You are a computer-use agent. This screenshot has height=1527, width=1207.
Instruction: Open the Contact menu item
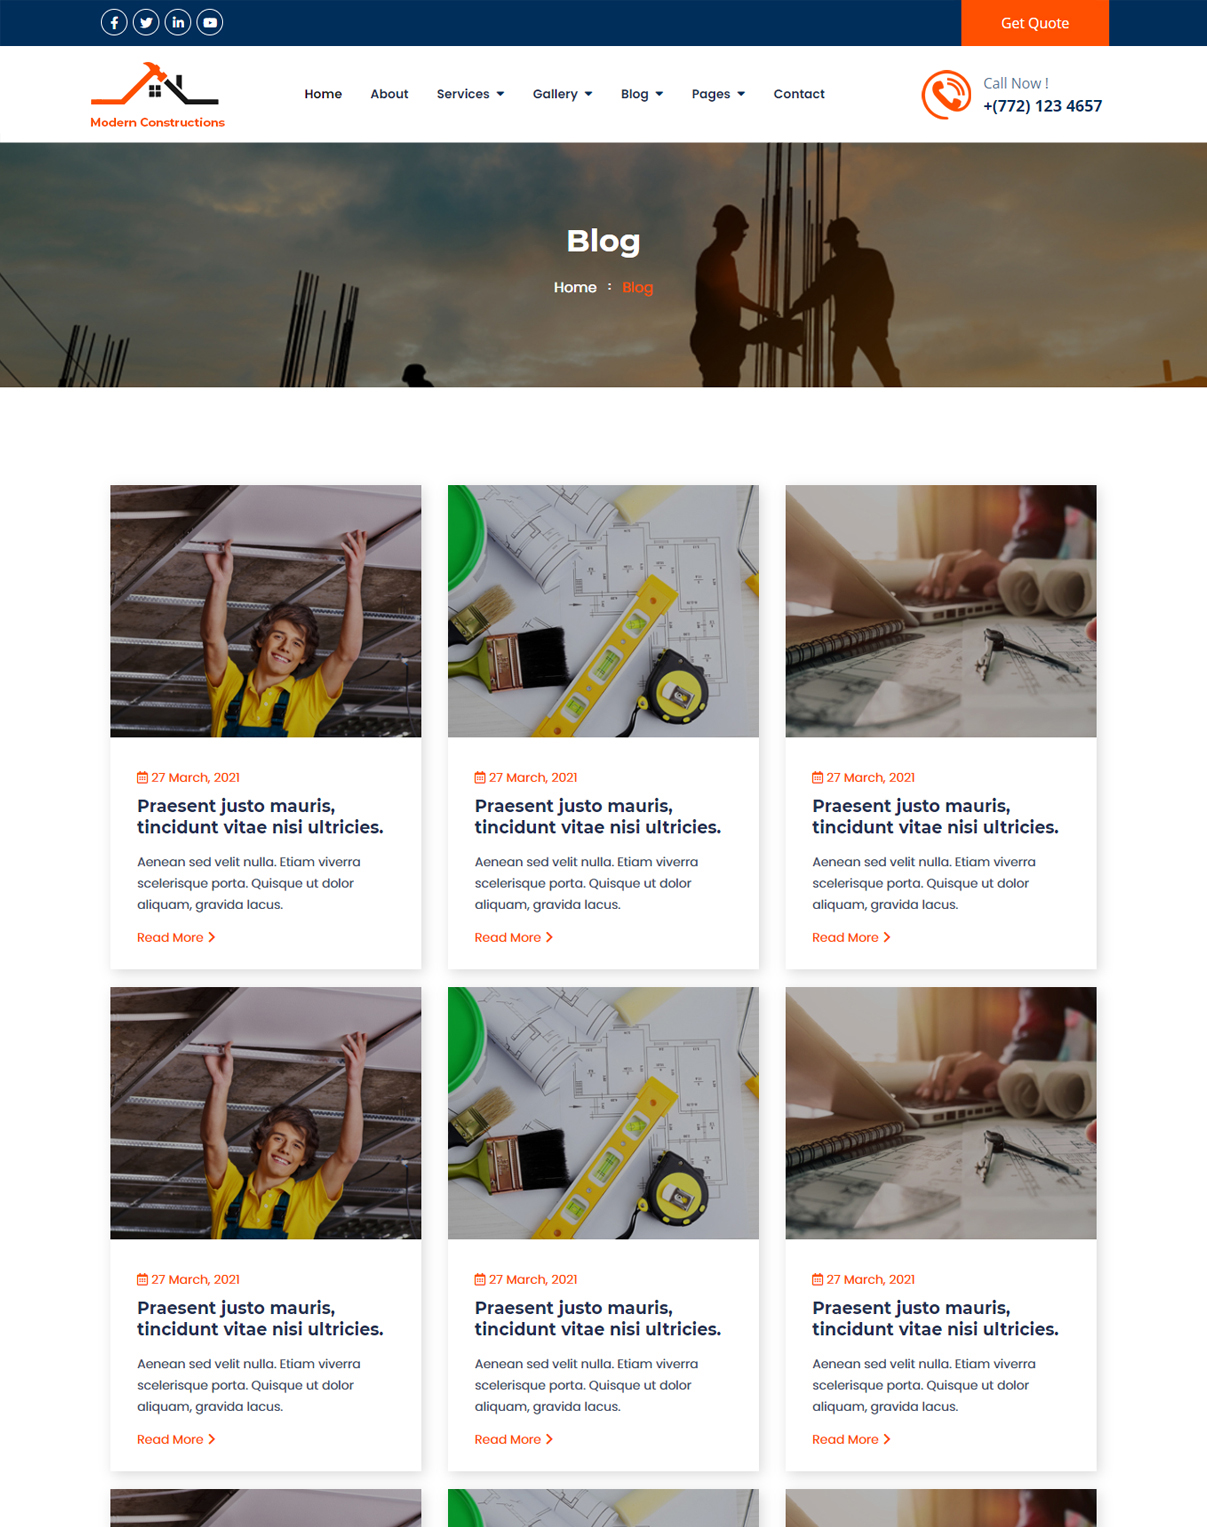click(799, 94)
